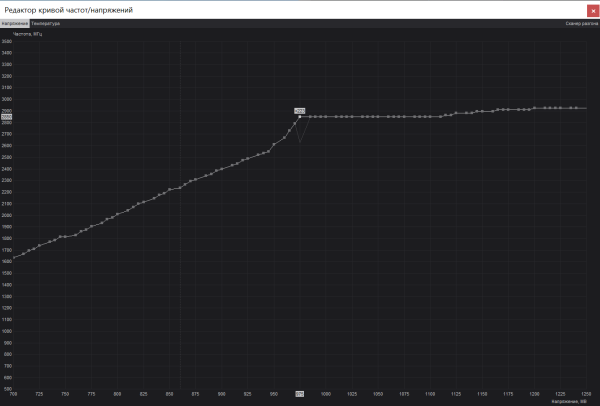Close the curve editor window

pyautogui.click(x=592, y=9)
